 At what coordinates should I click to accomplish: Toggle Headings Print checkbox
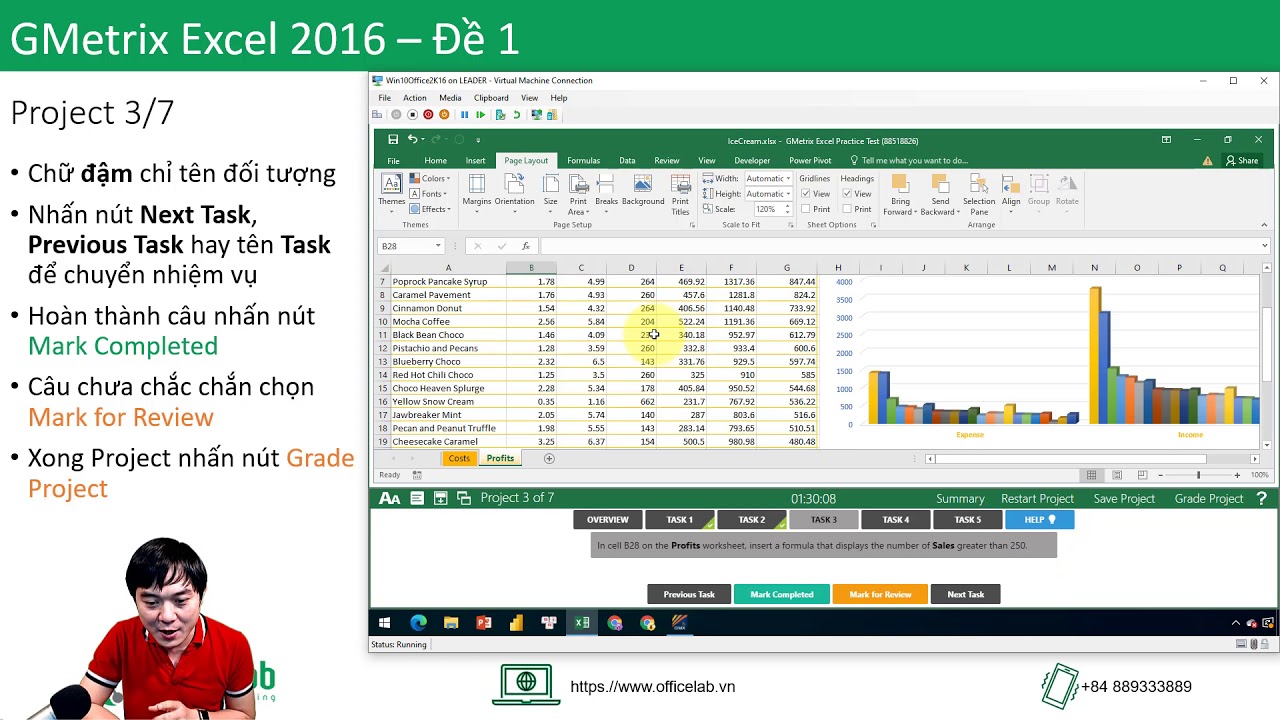pyautogui.click(x=847, y=209)
